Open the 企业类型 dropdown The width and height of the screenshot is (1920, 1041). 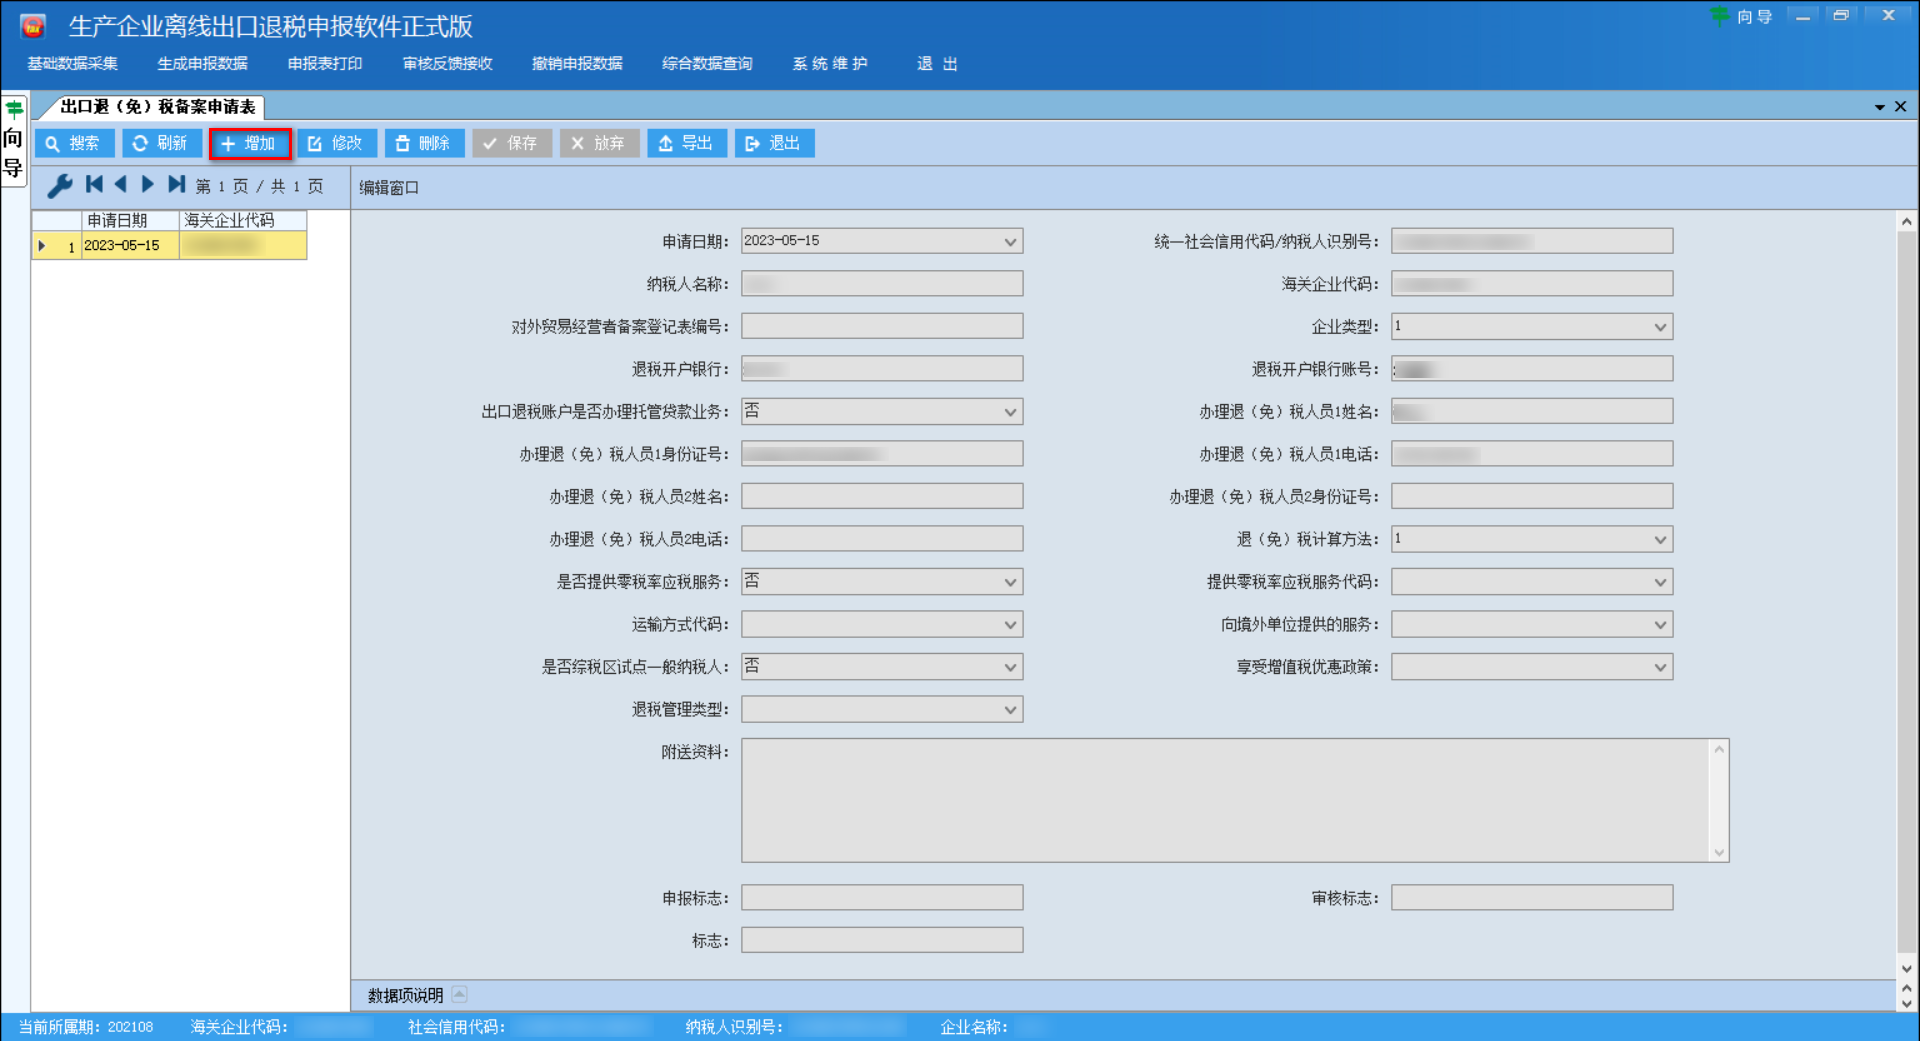1660,326
